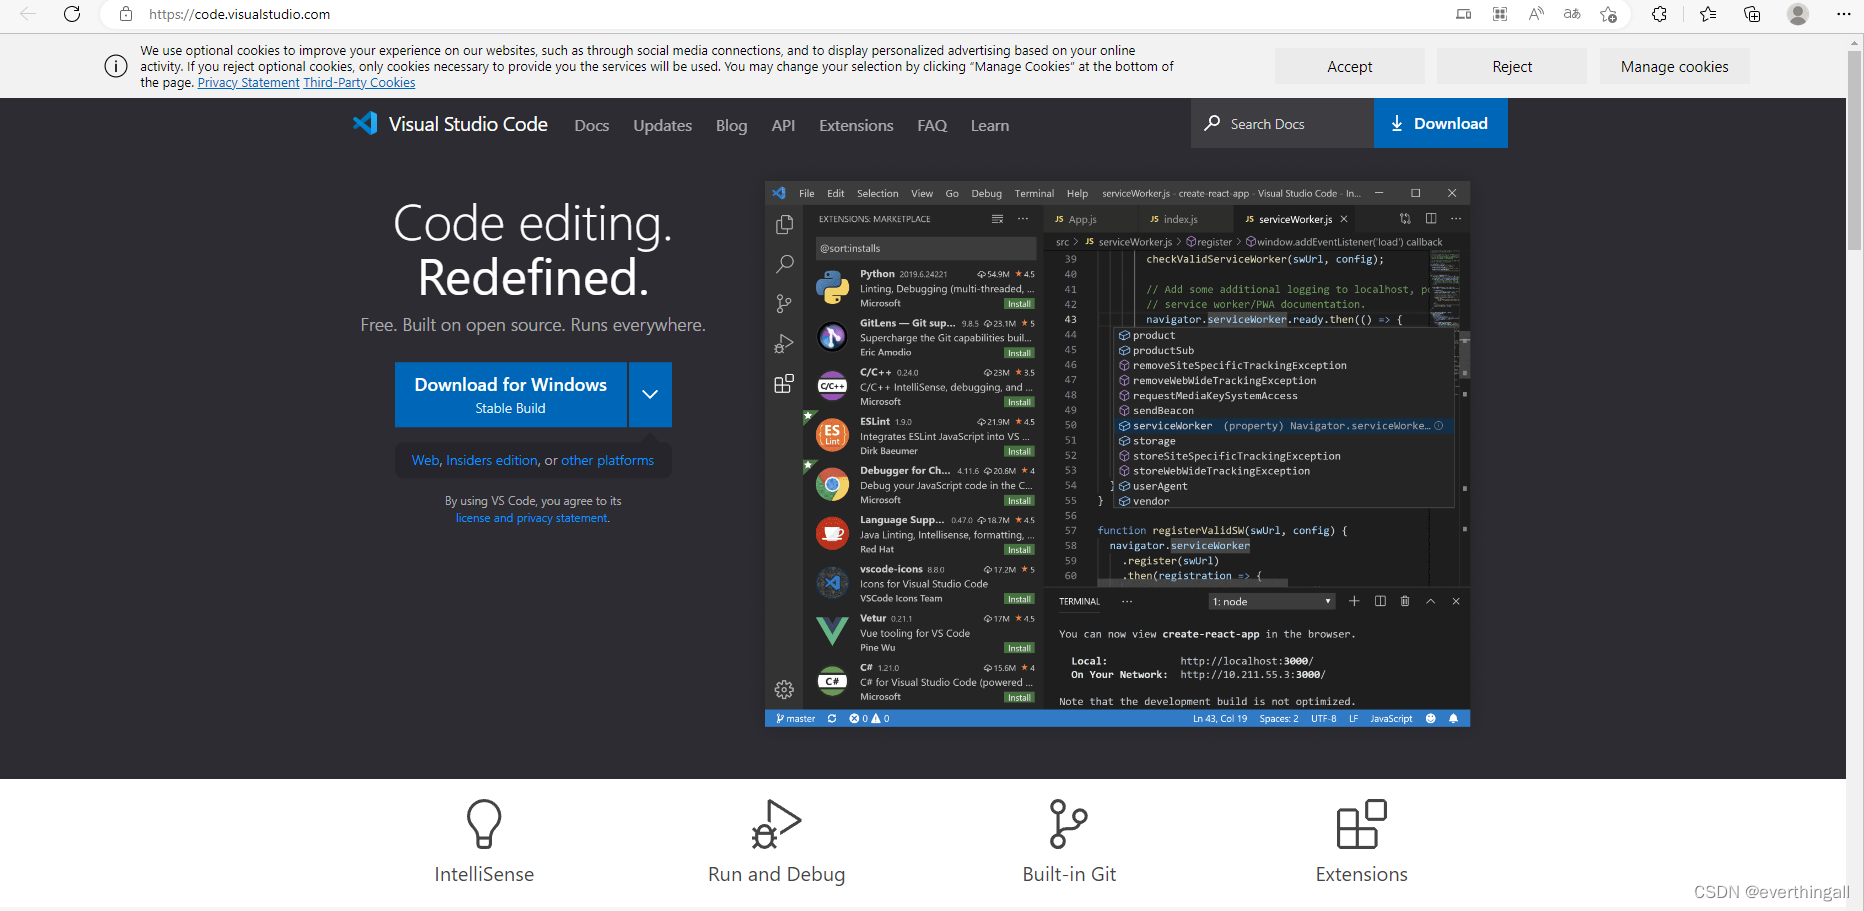Click the IntelliSense lightbulb icon
The height and width of the screenshot is (911, 1864).
point(484,824)
